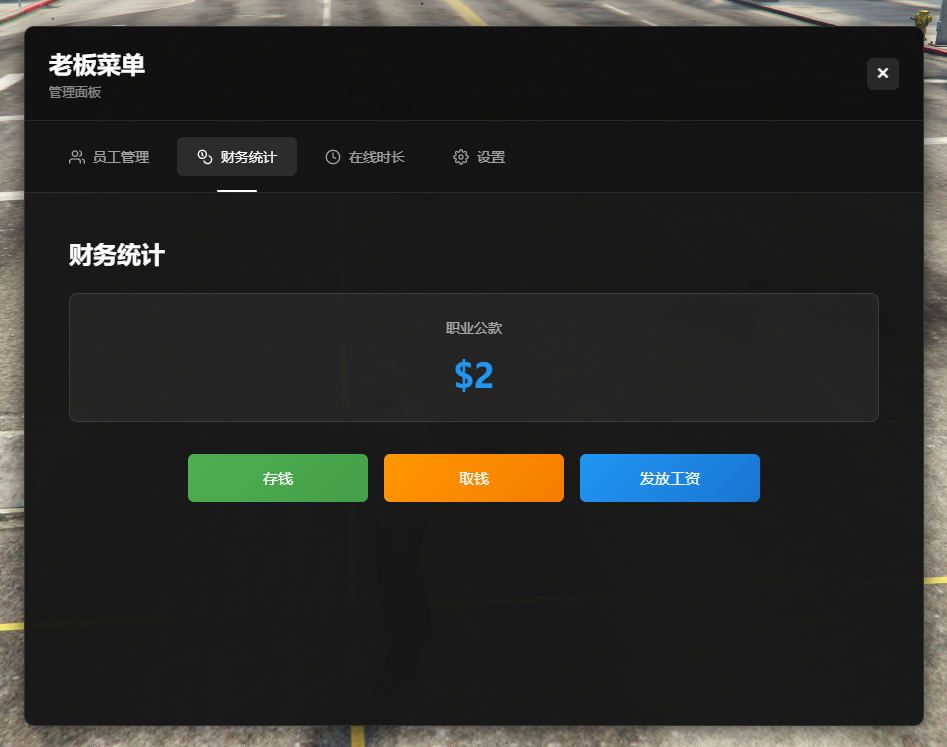This screenshot has height=747, width=947.
Task: Click the 老板菜单 title text
Action: click(x=97, y=65)
